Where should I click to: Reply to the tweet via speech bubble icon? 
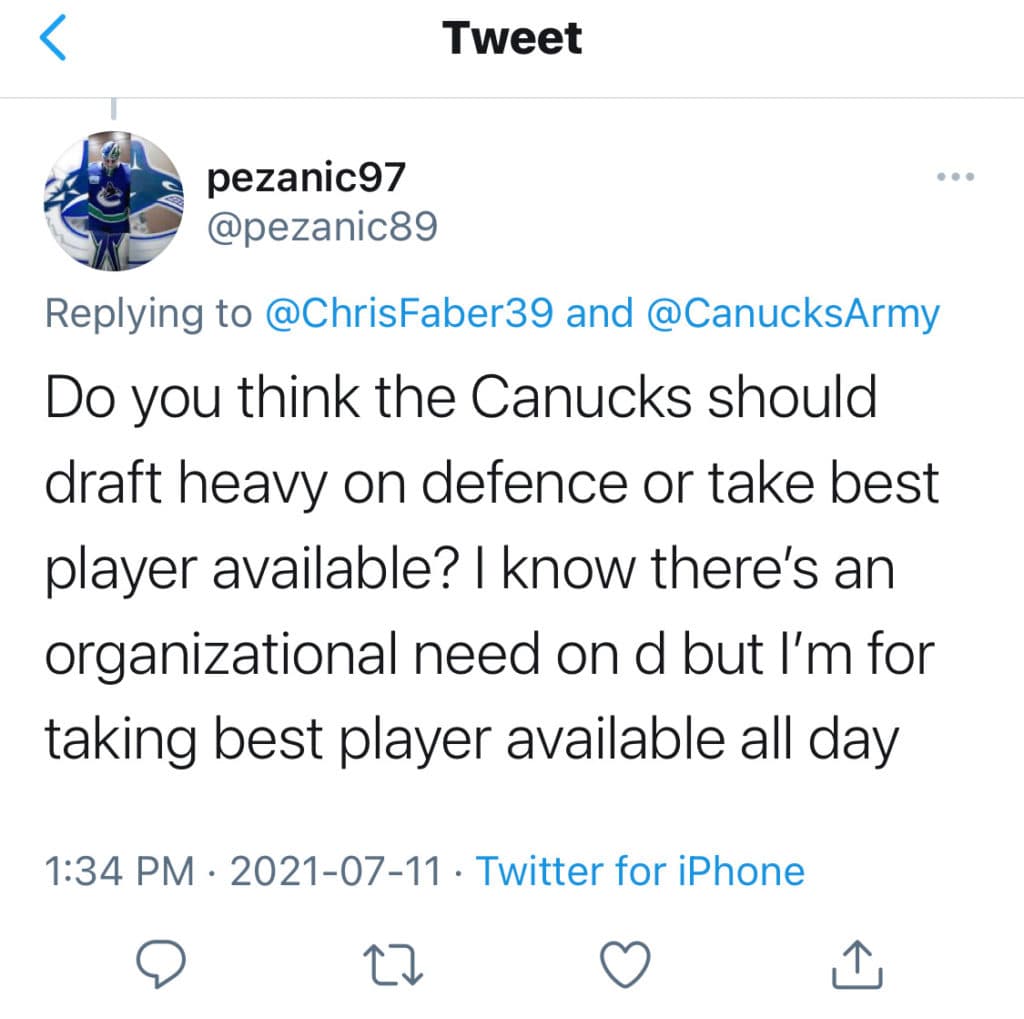(156, 962)
